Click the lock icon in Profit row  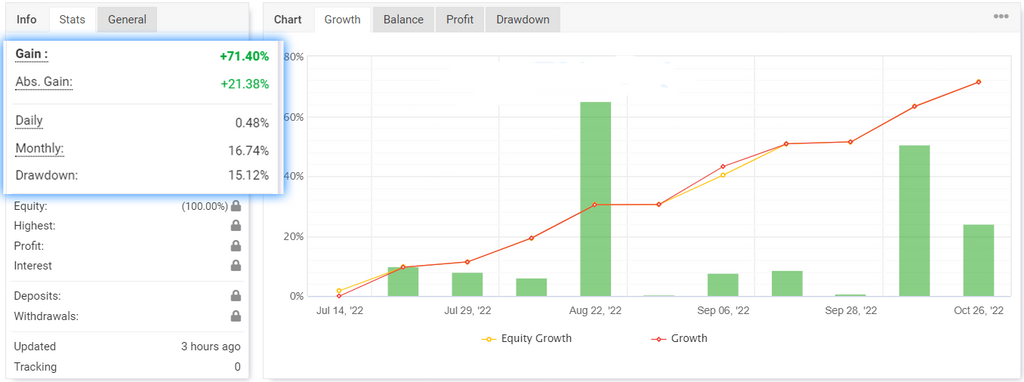pyautogui.click(x=236, y=246)
